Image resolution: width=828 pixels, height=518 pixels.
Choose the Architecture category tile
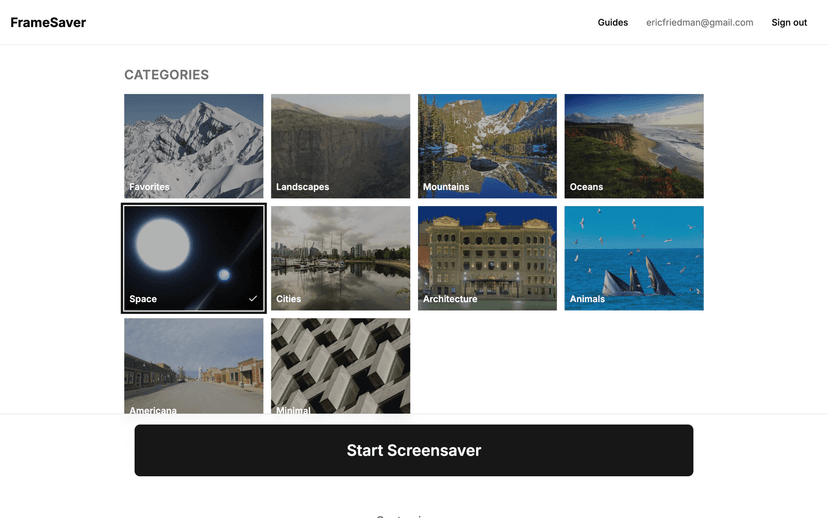coord(487,258)
